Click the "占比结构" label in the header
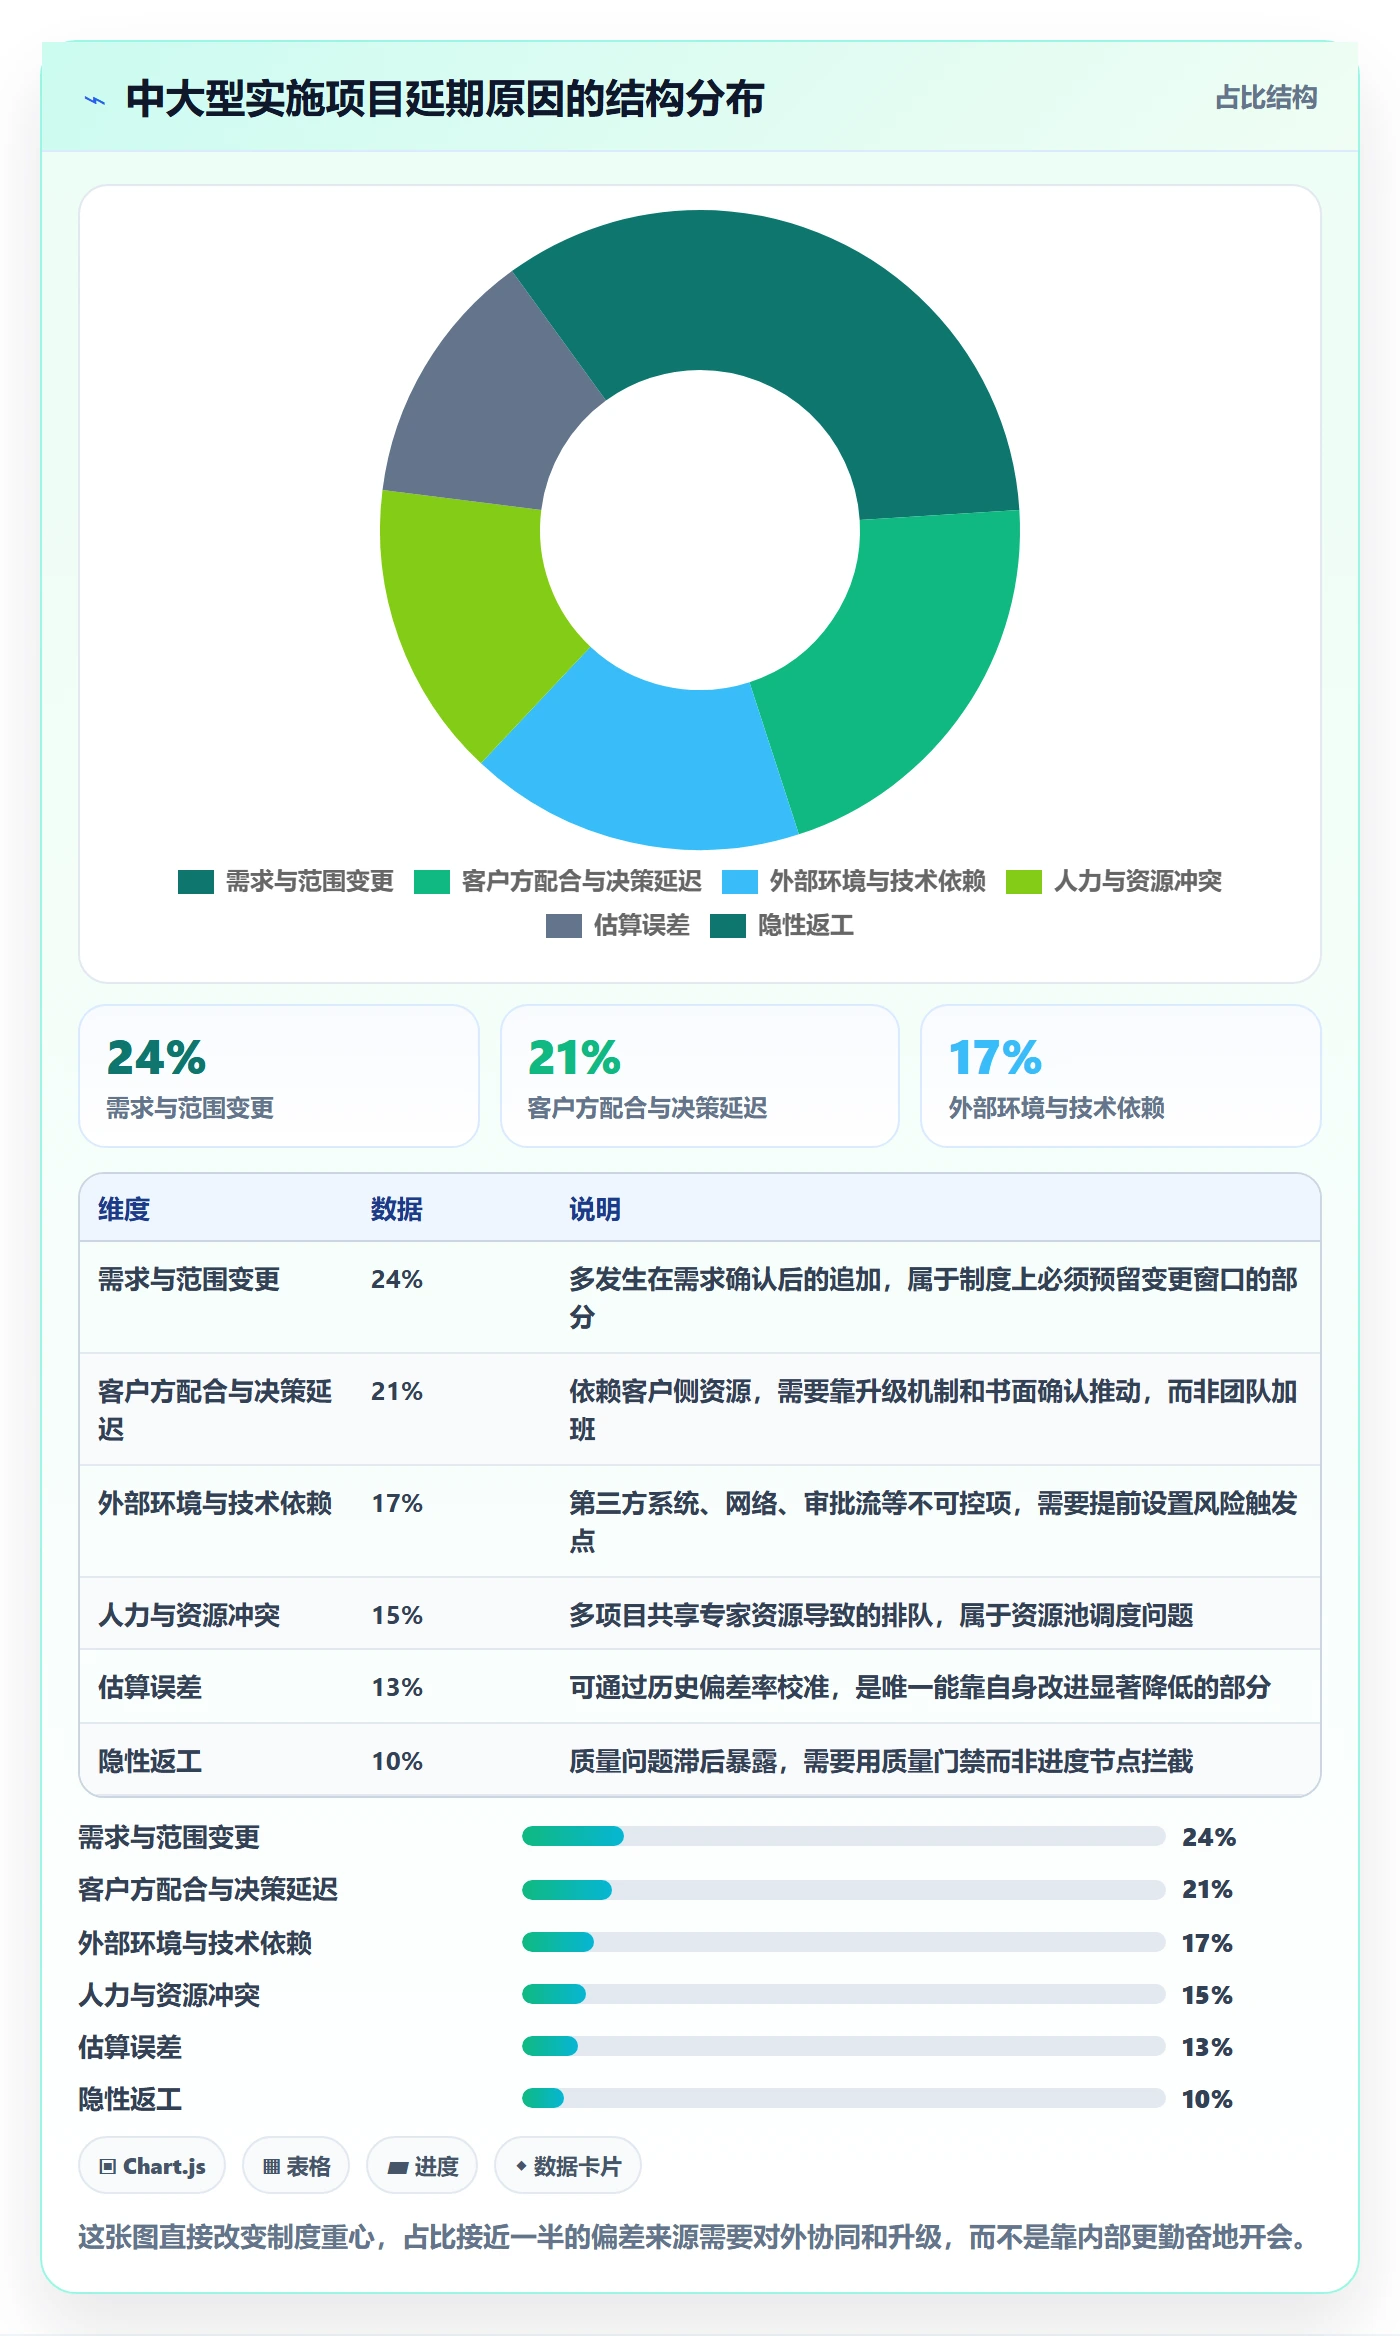This screenshot has width=1400, height=2336. [x=1266, y=98]
